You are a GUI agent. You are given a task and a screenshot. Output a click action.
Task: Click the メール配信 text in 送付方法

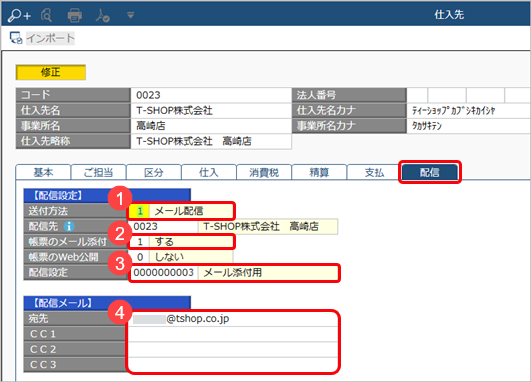(179, 211)
